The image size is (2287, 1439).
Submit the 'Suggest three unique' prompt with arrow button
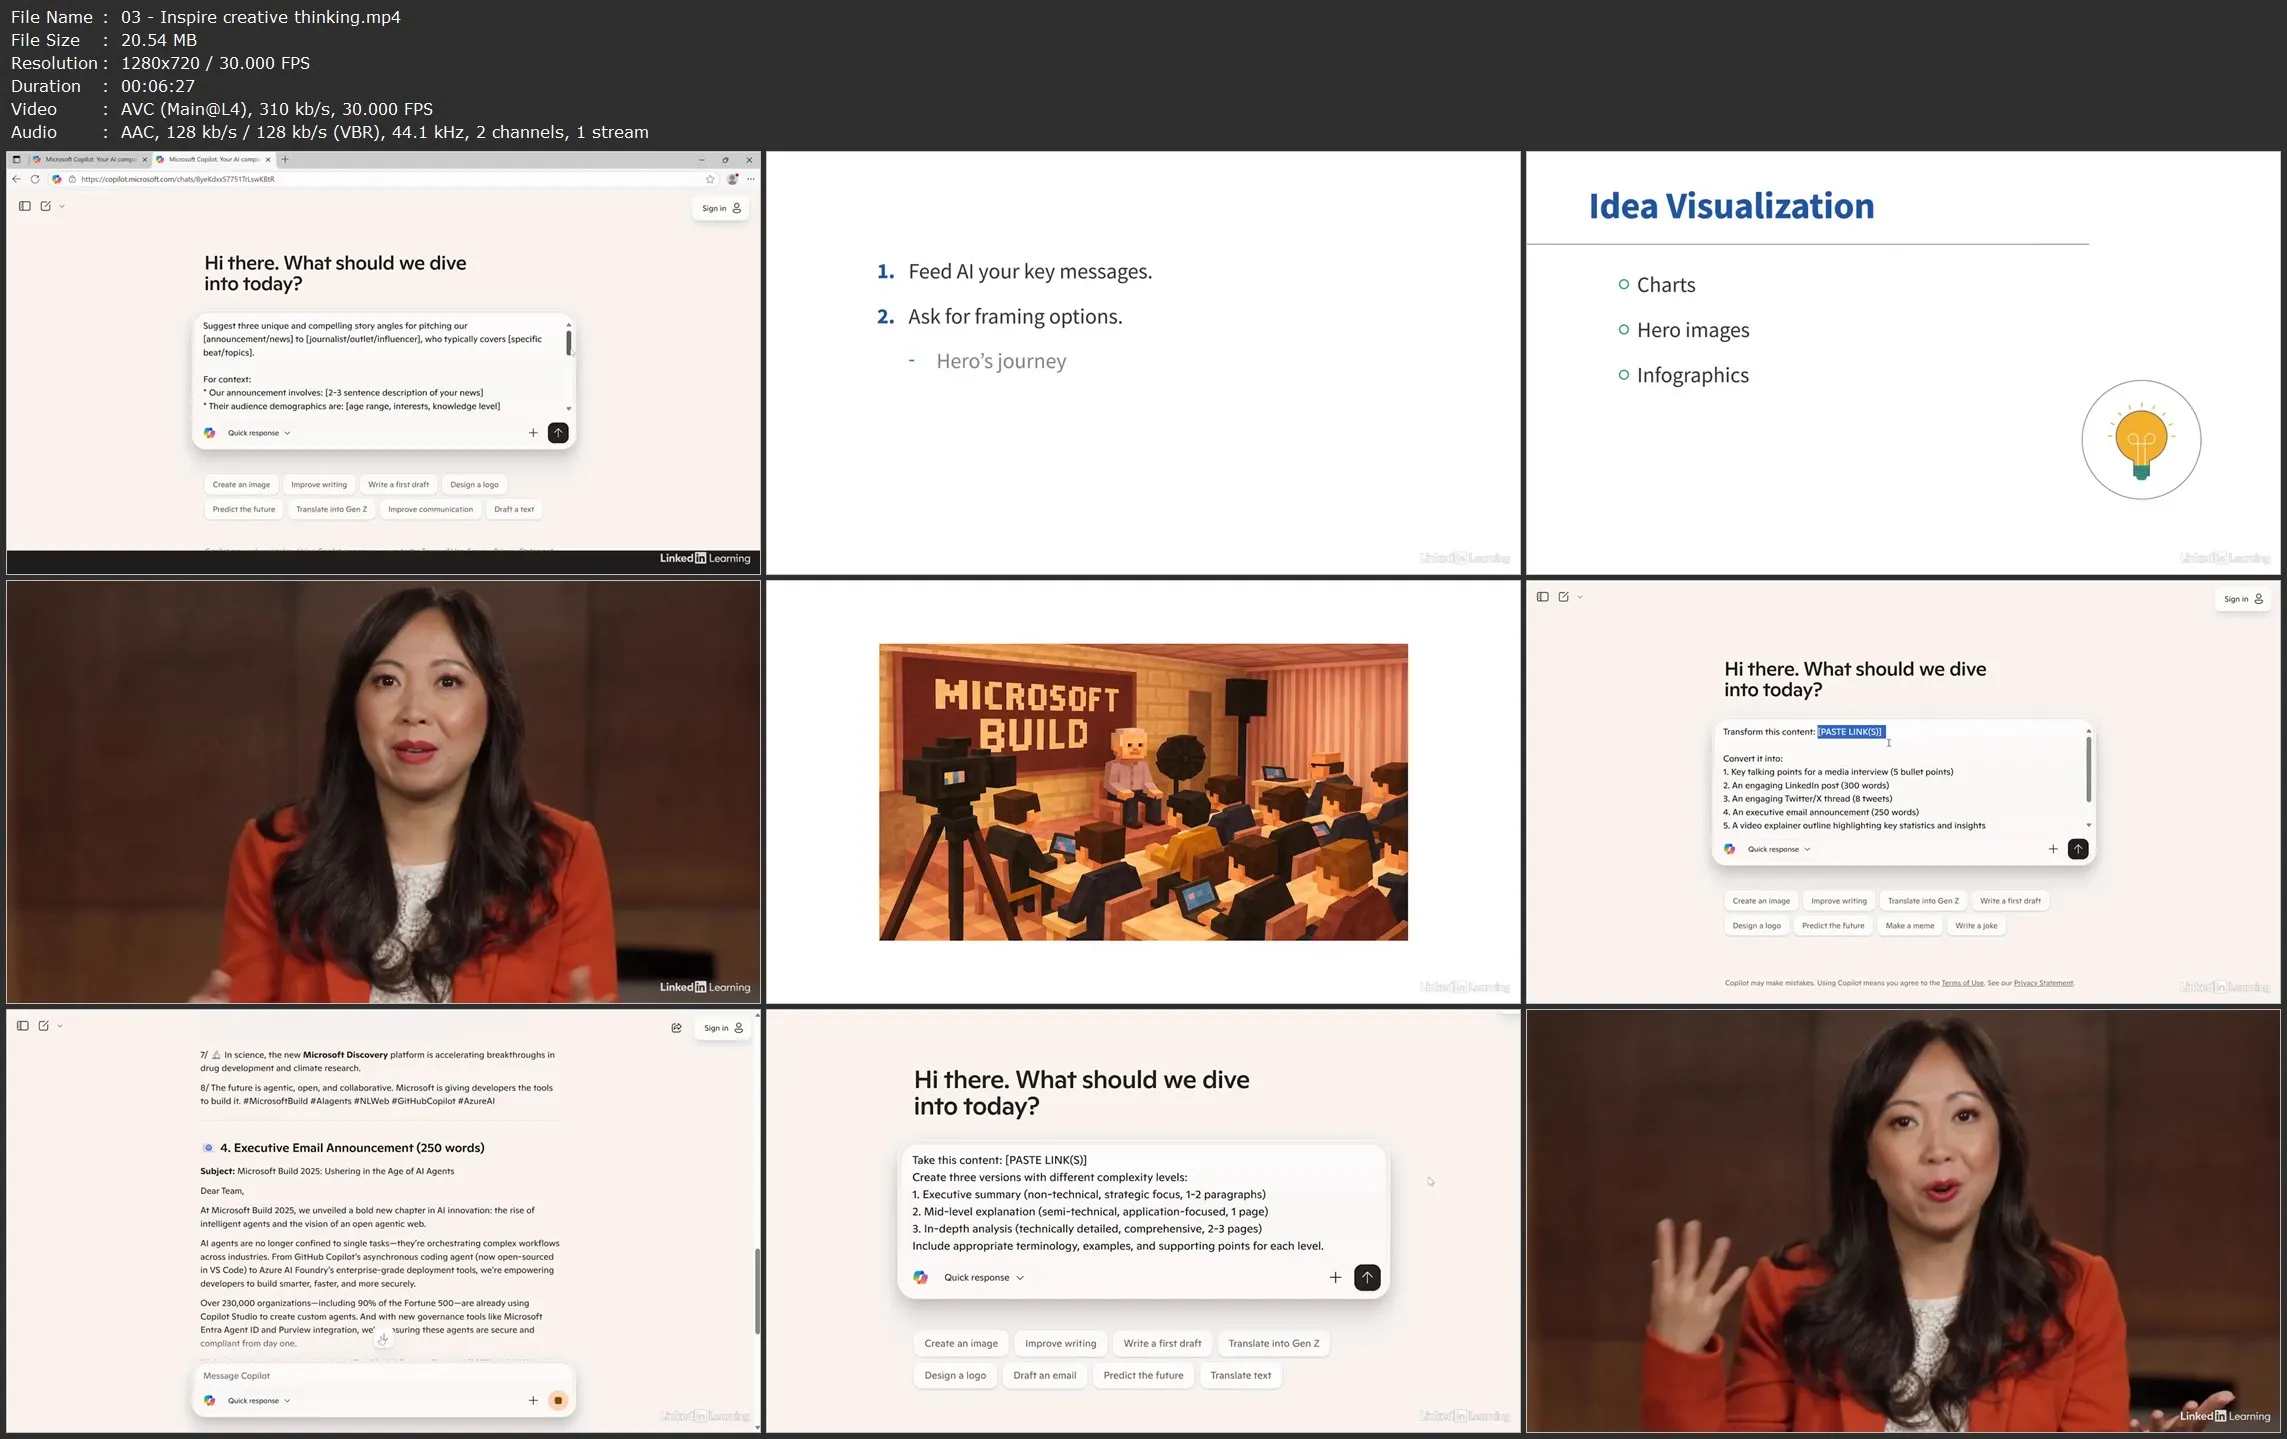(x=558, y=433)
